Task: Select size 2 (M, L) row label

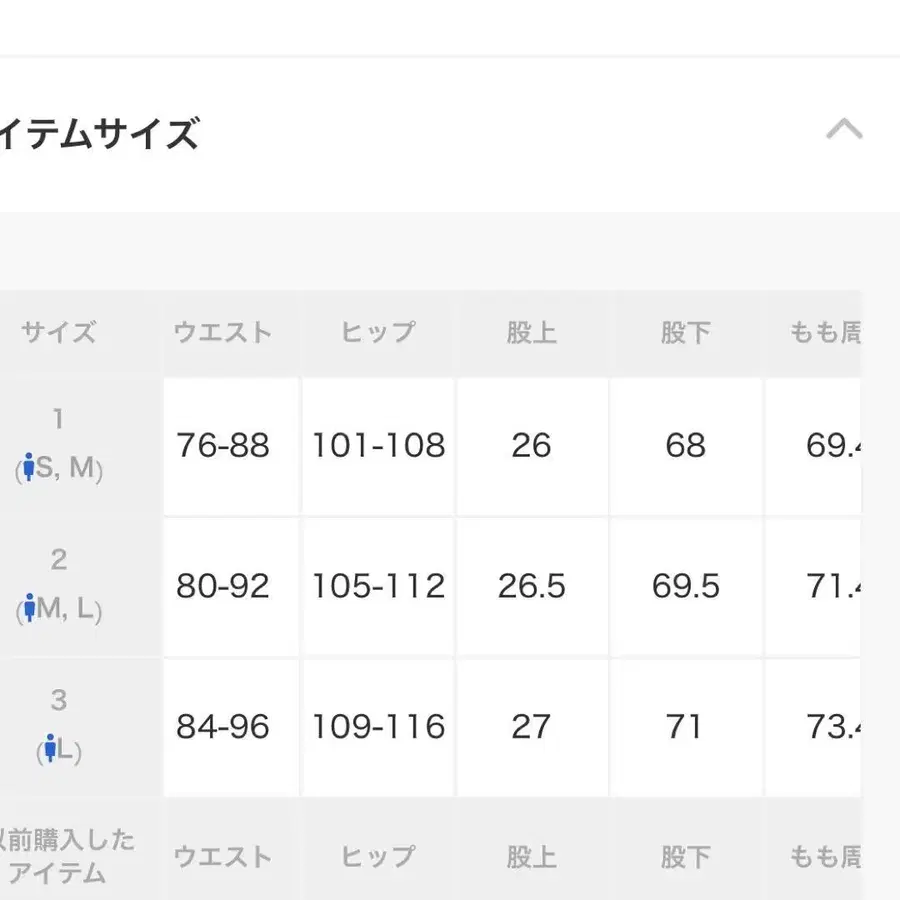Action: pos(59,586)
